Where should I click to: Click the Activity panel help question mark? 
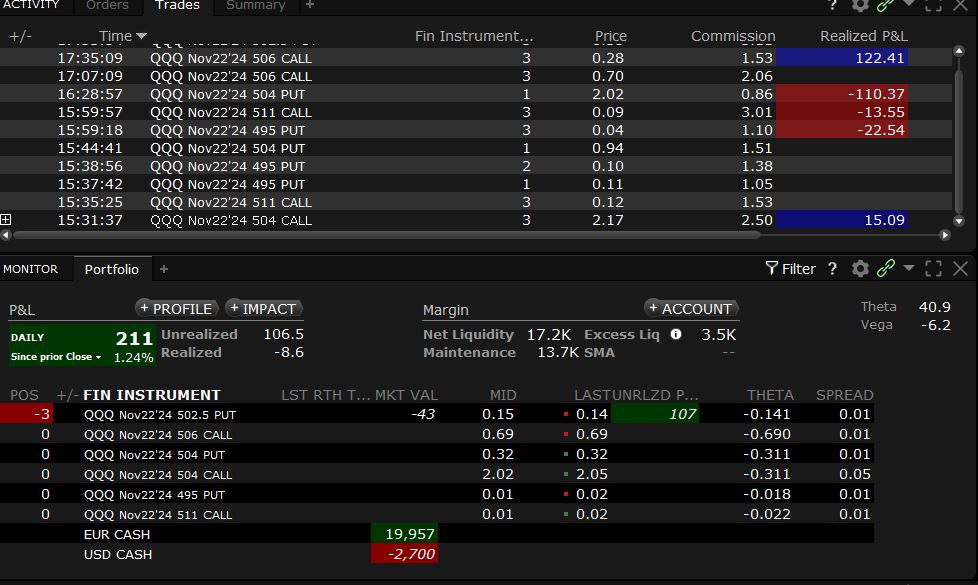click(832, 5)
